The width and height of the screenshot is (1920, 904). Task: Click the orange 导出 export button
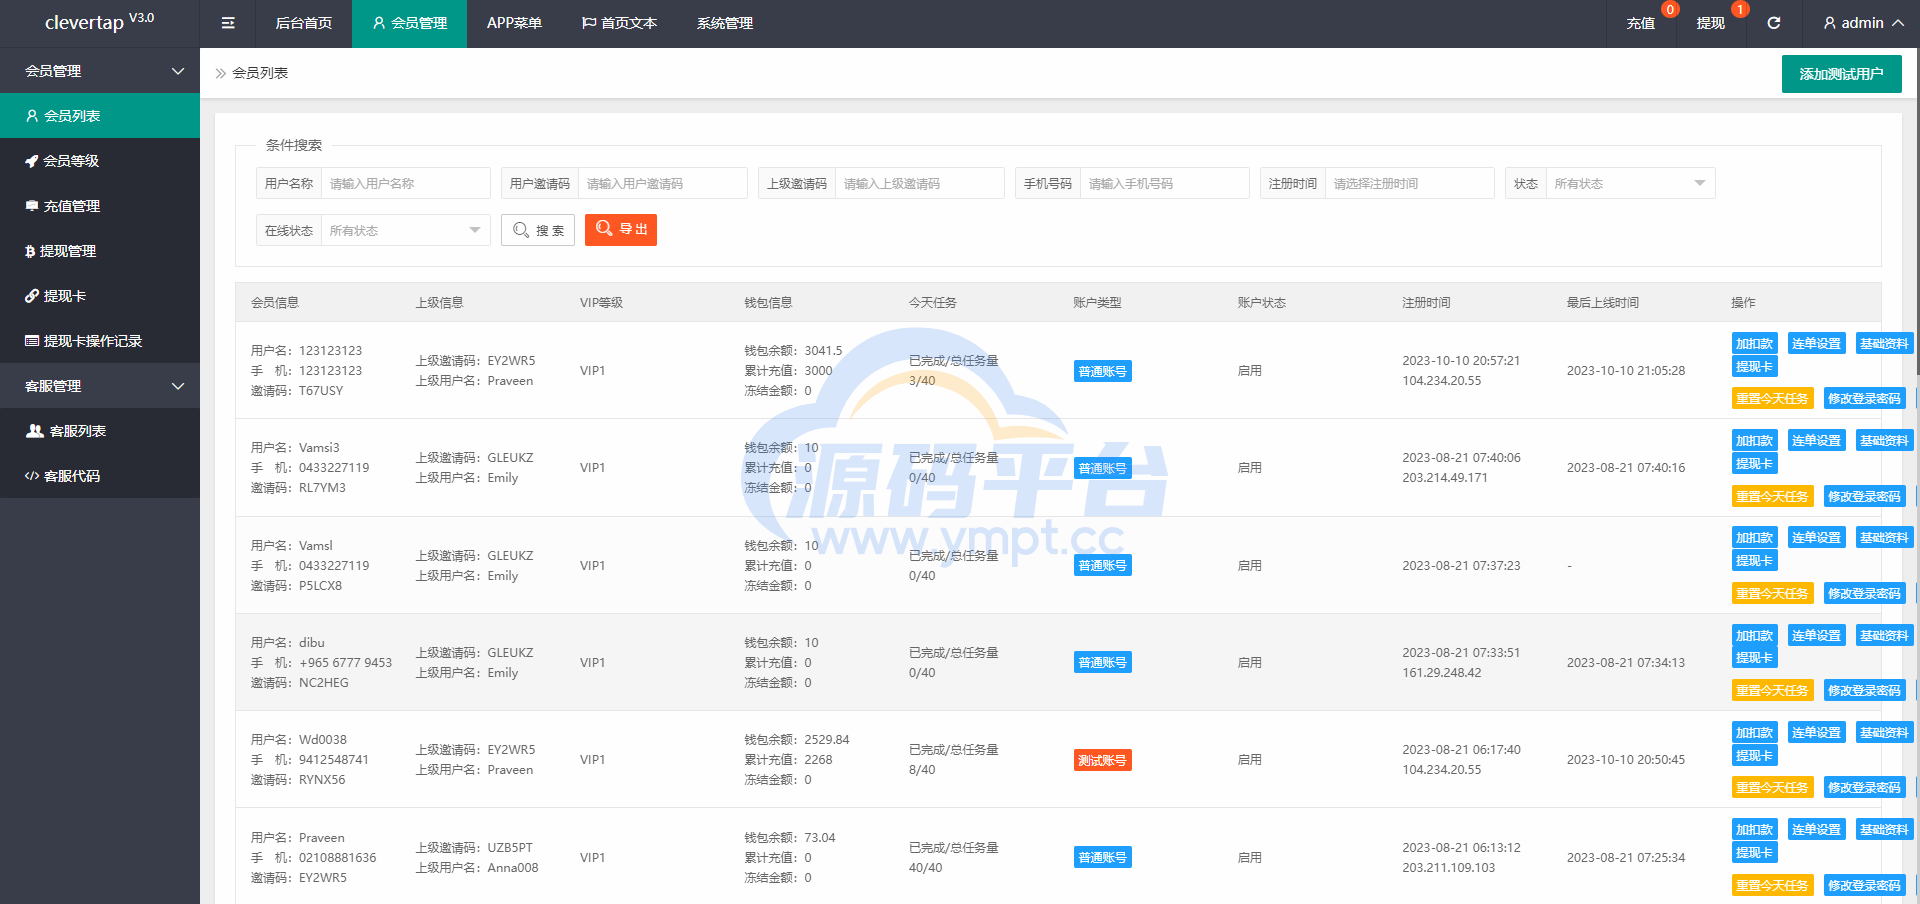621,230
